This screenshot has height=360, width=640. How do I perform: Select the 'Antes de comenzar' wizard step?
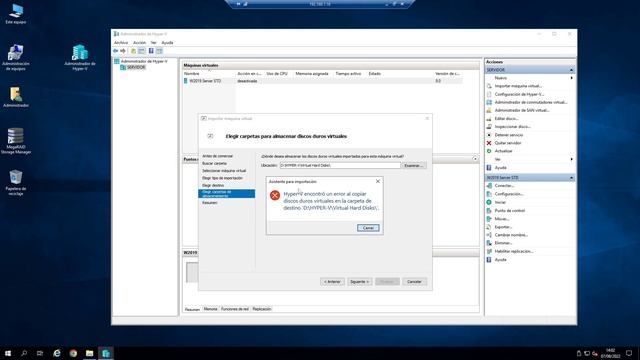(x=218, y=156)
